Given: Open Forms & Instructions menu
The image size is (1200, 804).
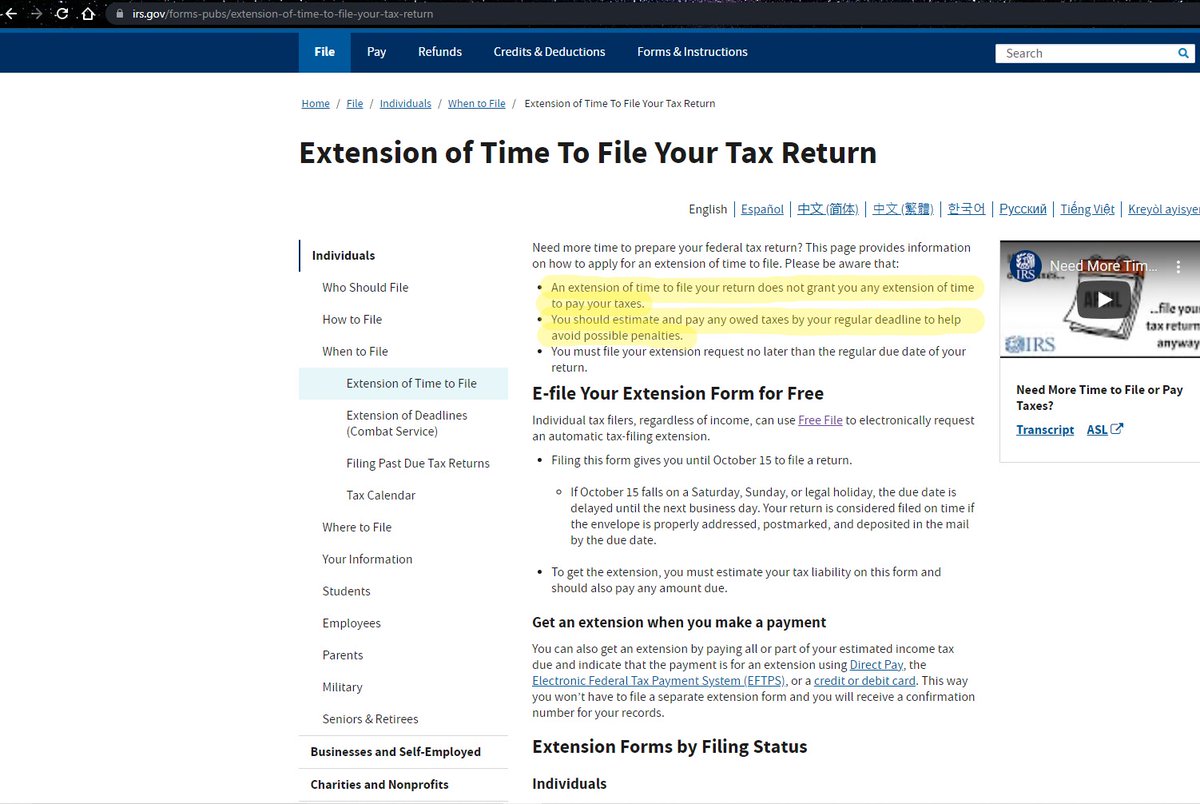Looking at the screenshot, I should tap(692, 52).
